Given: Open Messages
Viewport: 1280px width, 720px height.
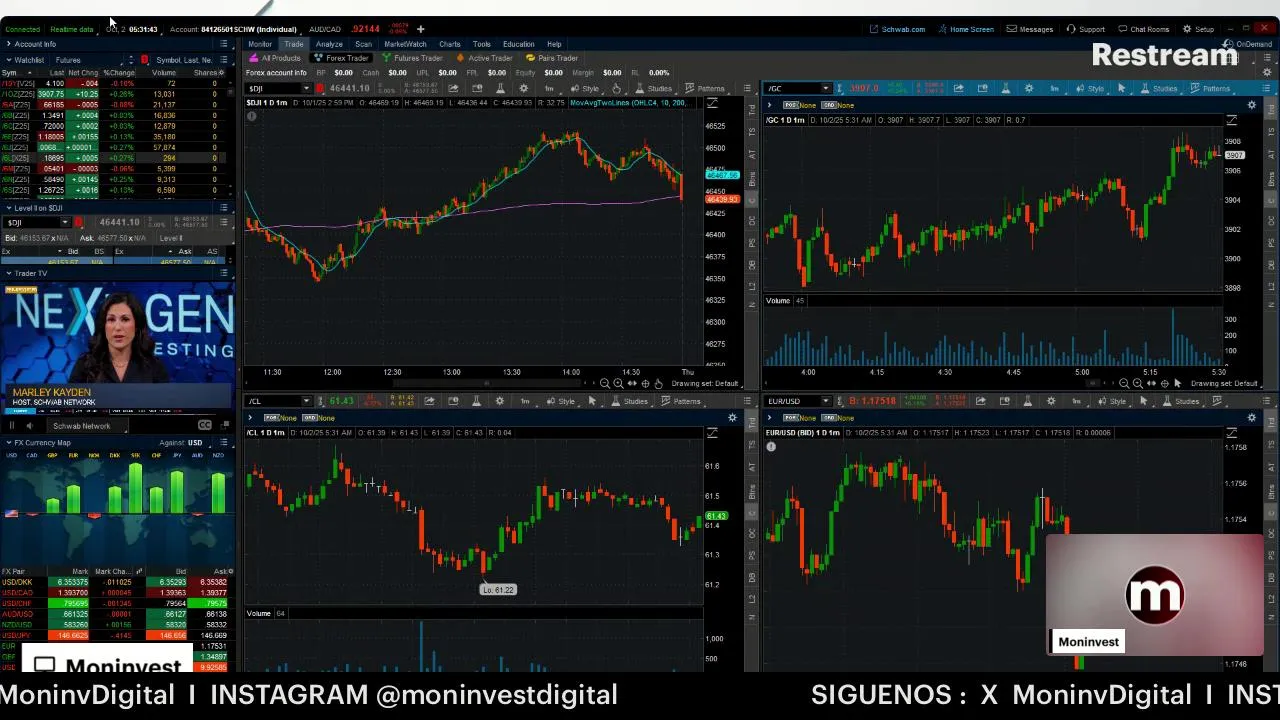Looking at the screenshot, I should pos(1030,29).
